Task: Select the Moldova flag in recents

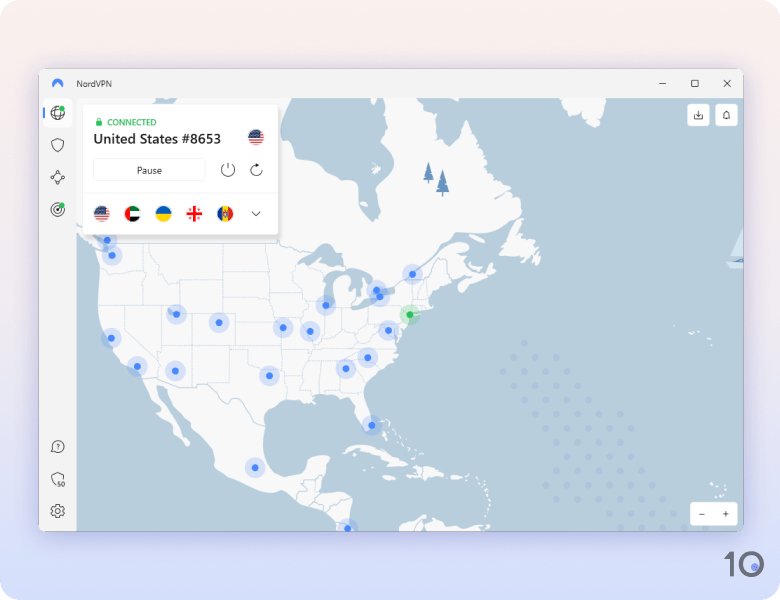Action: pos(225,214)
